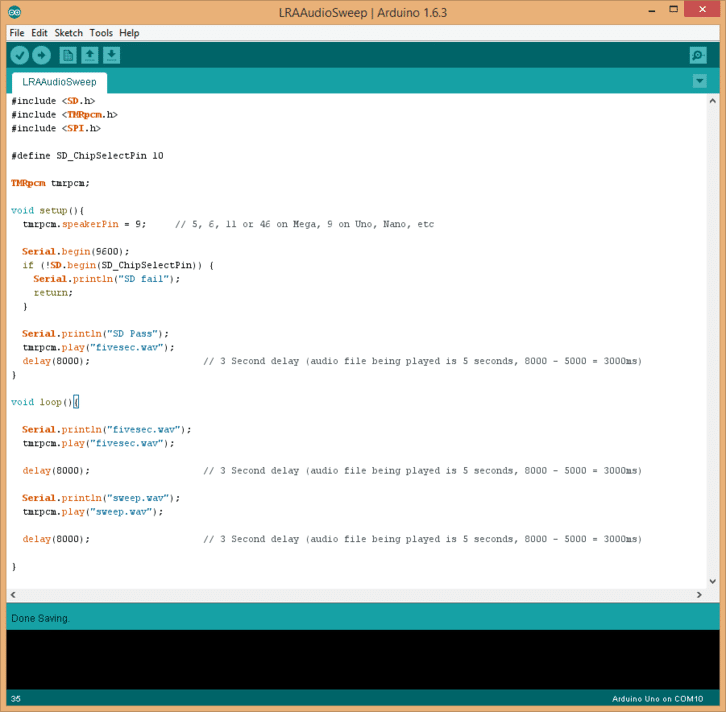Image resolution: width=726 pixels, height=712 pixels.
Task: Click the "#include <SPI.h>" line
Action: [x=56, y=128]
